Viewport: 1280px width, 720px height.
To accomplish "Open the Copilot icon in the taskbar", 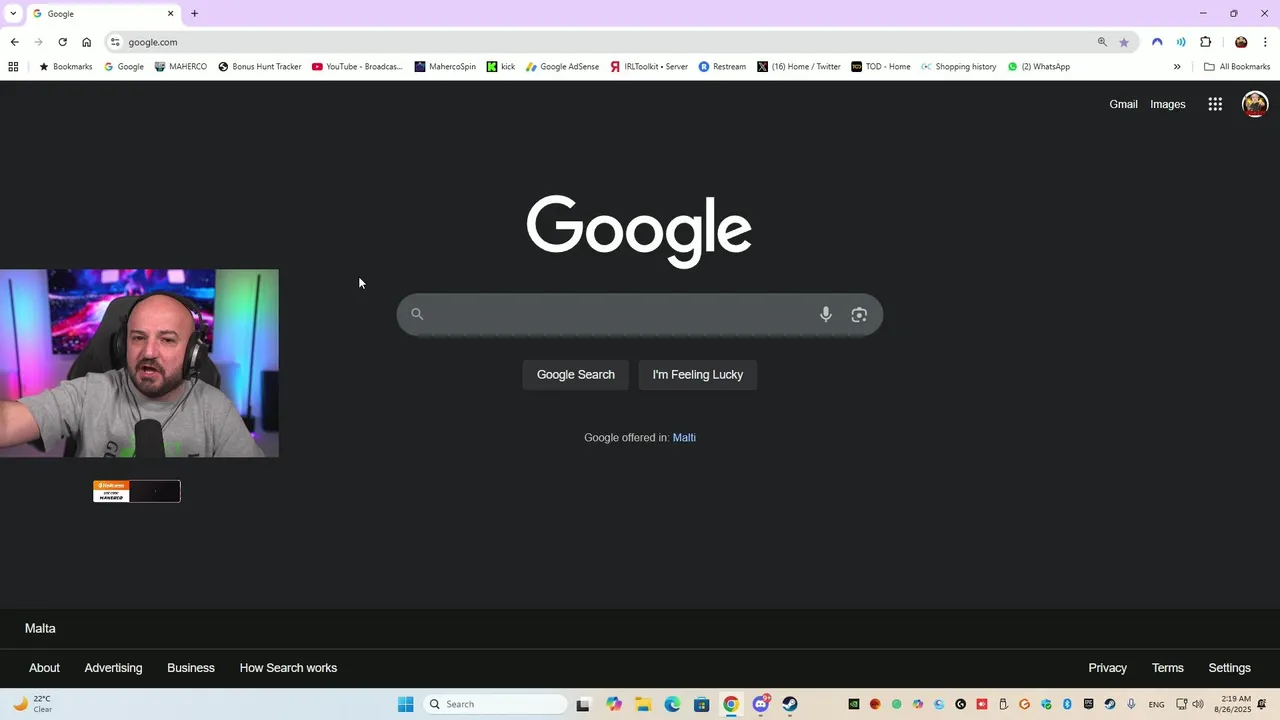I will pos(614,704).
